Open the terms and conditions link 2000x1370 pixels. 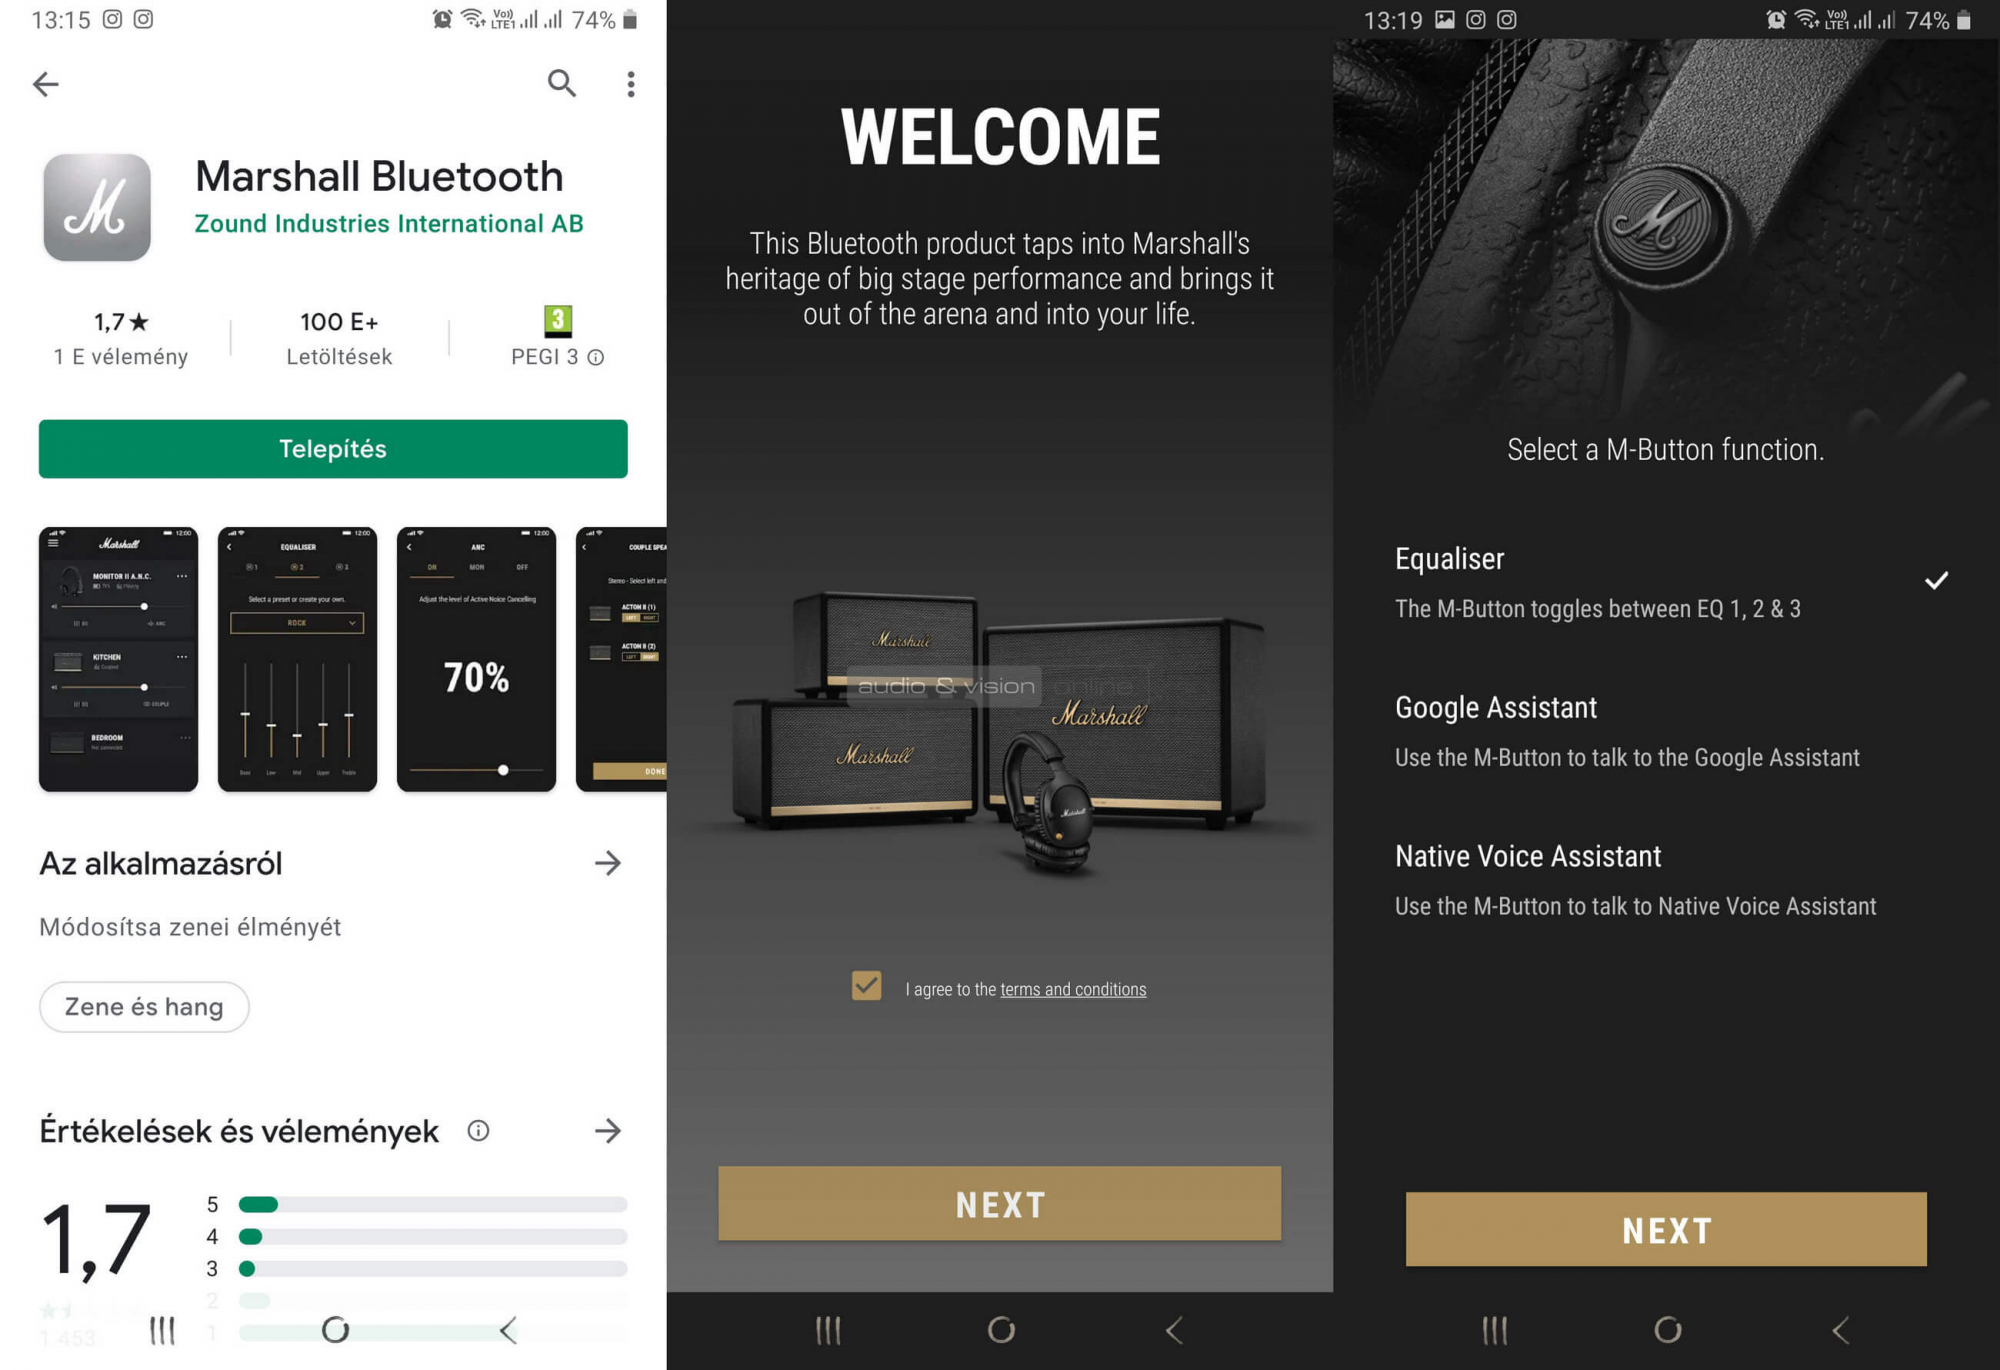tap(1073, 989)
